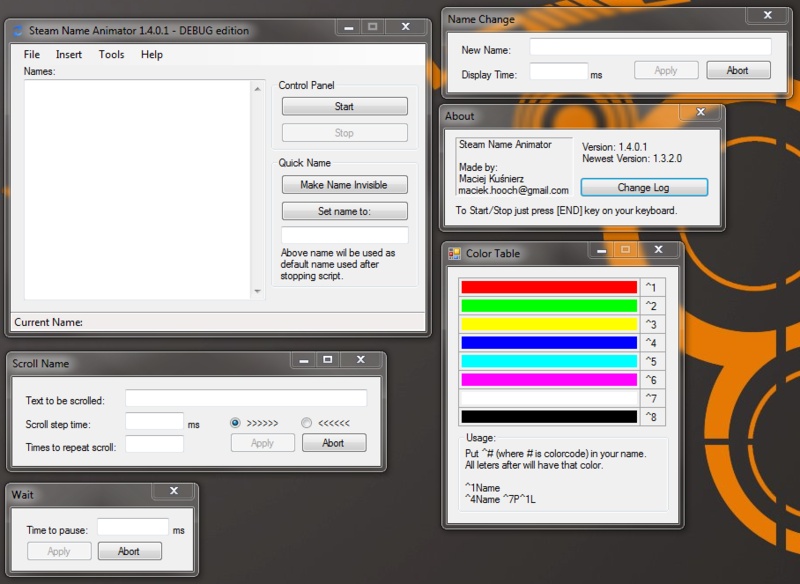The image size is (800, 584).
Task: Click the Times to repeat scroll field
Action: pyautogui.click(x=154, y=444)
